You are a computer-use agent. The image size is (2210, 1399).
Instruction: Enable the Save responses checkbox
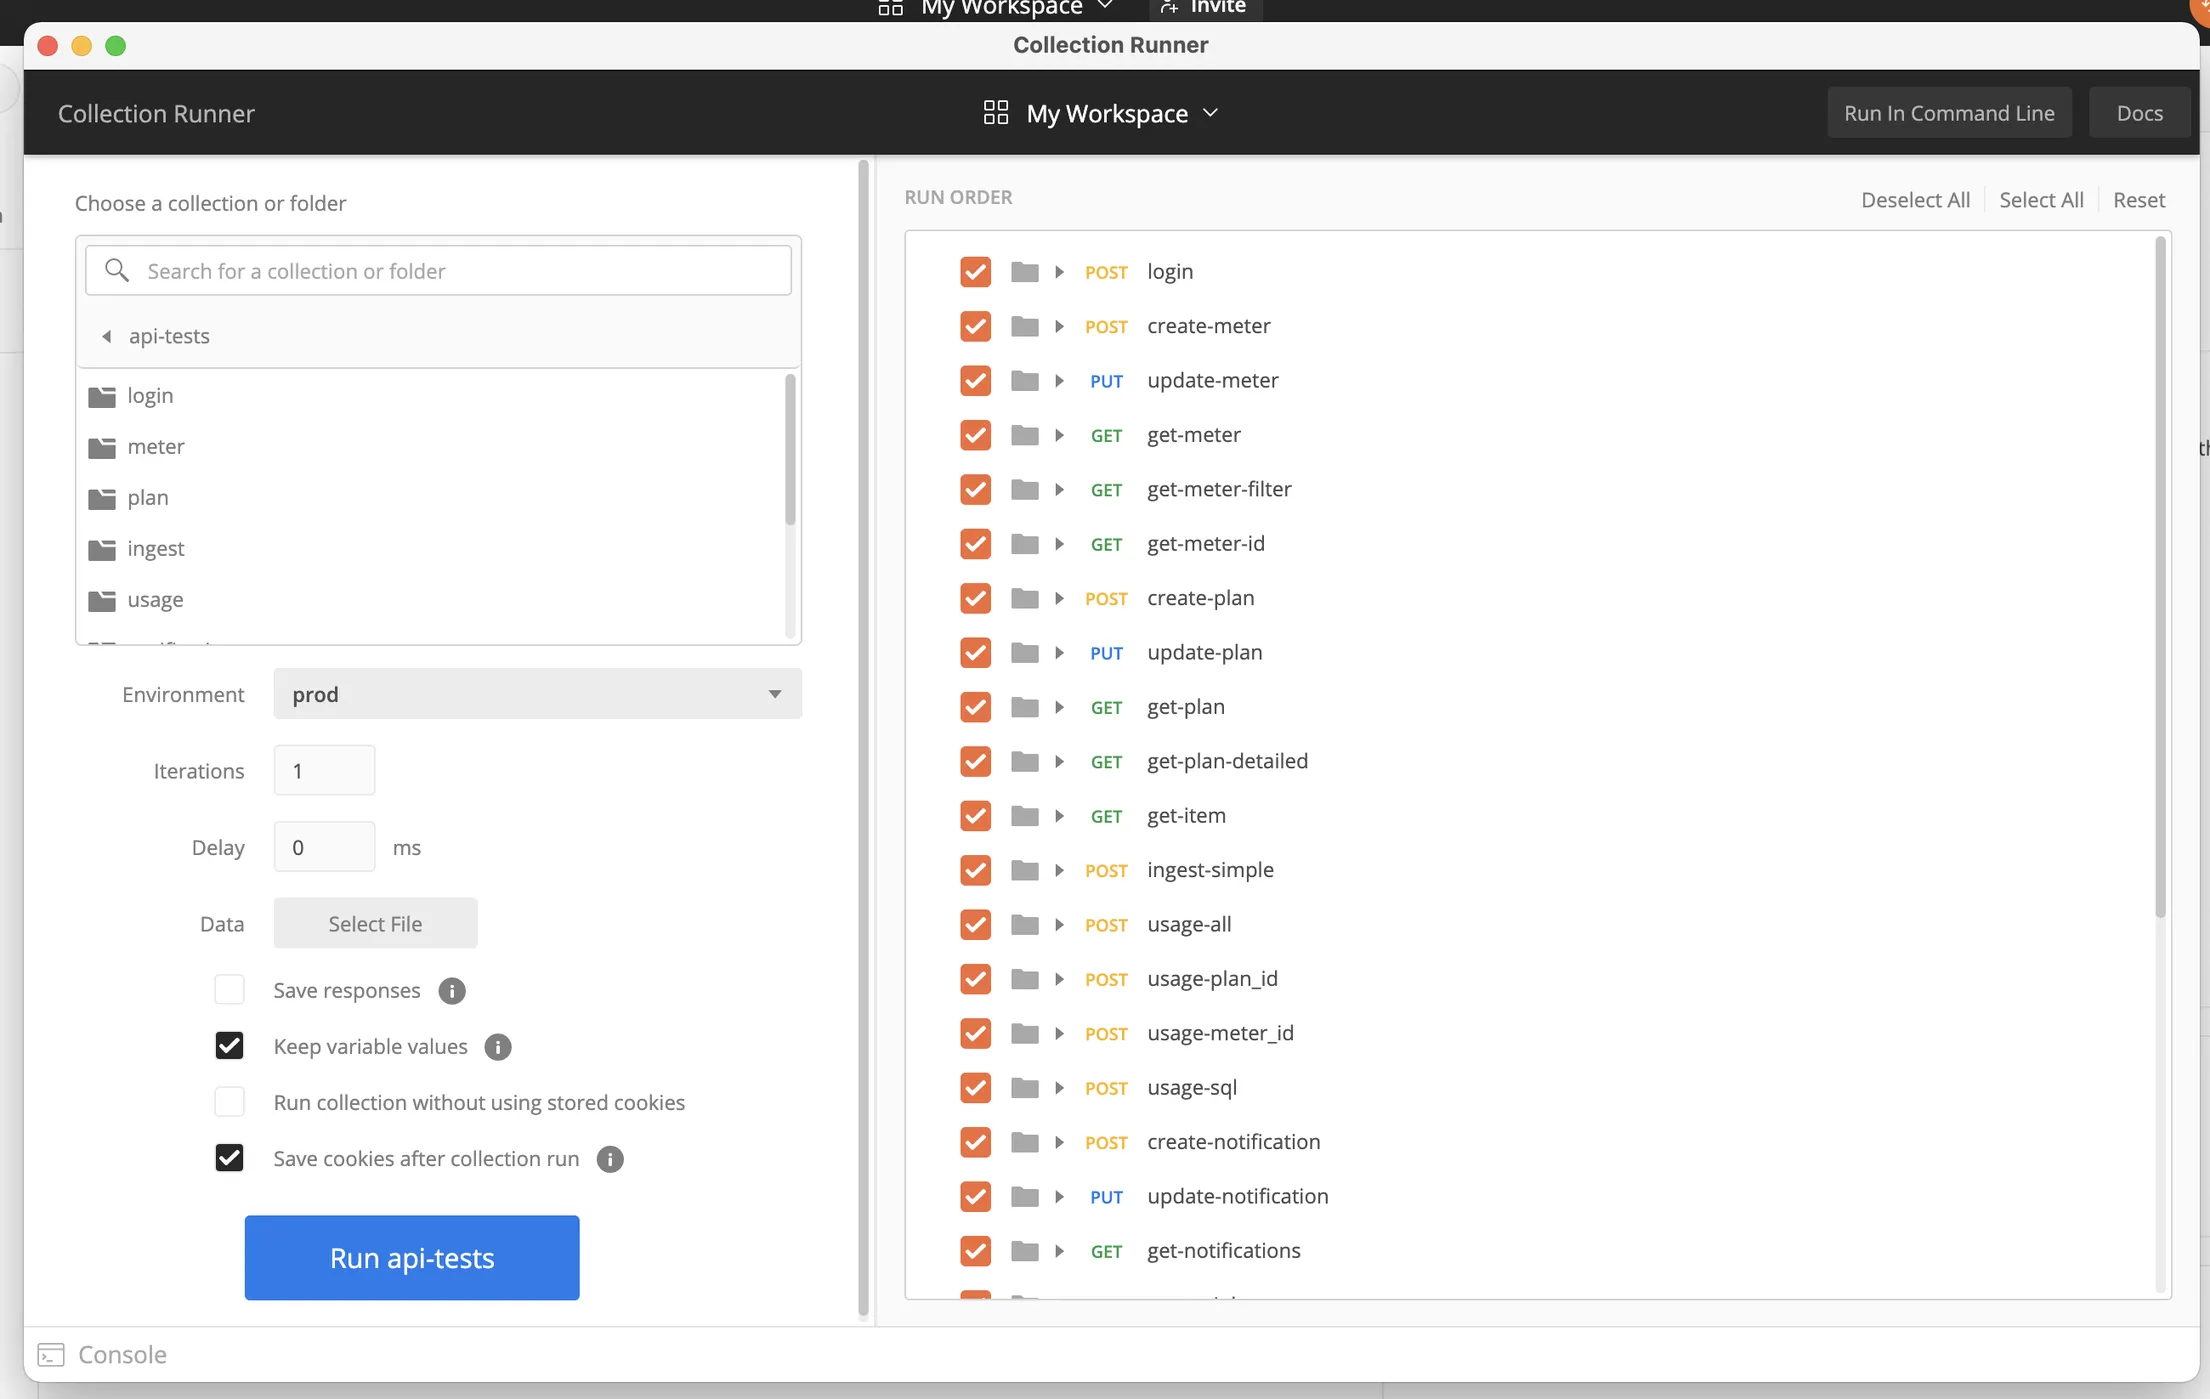pos(229,990)
